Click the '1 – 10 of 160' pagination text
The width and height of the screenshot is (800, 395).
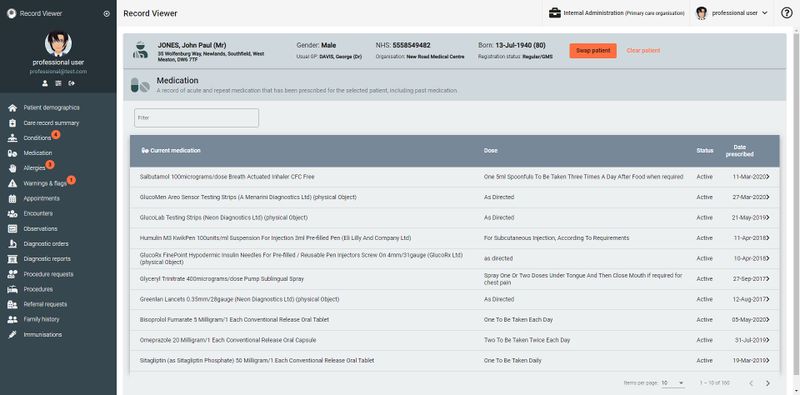click(x=714, y=383)
